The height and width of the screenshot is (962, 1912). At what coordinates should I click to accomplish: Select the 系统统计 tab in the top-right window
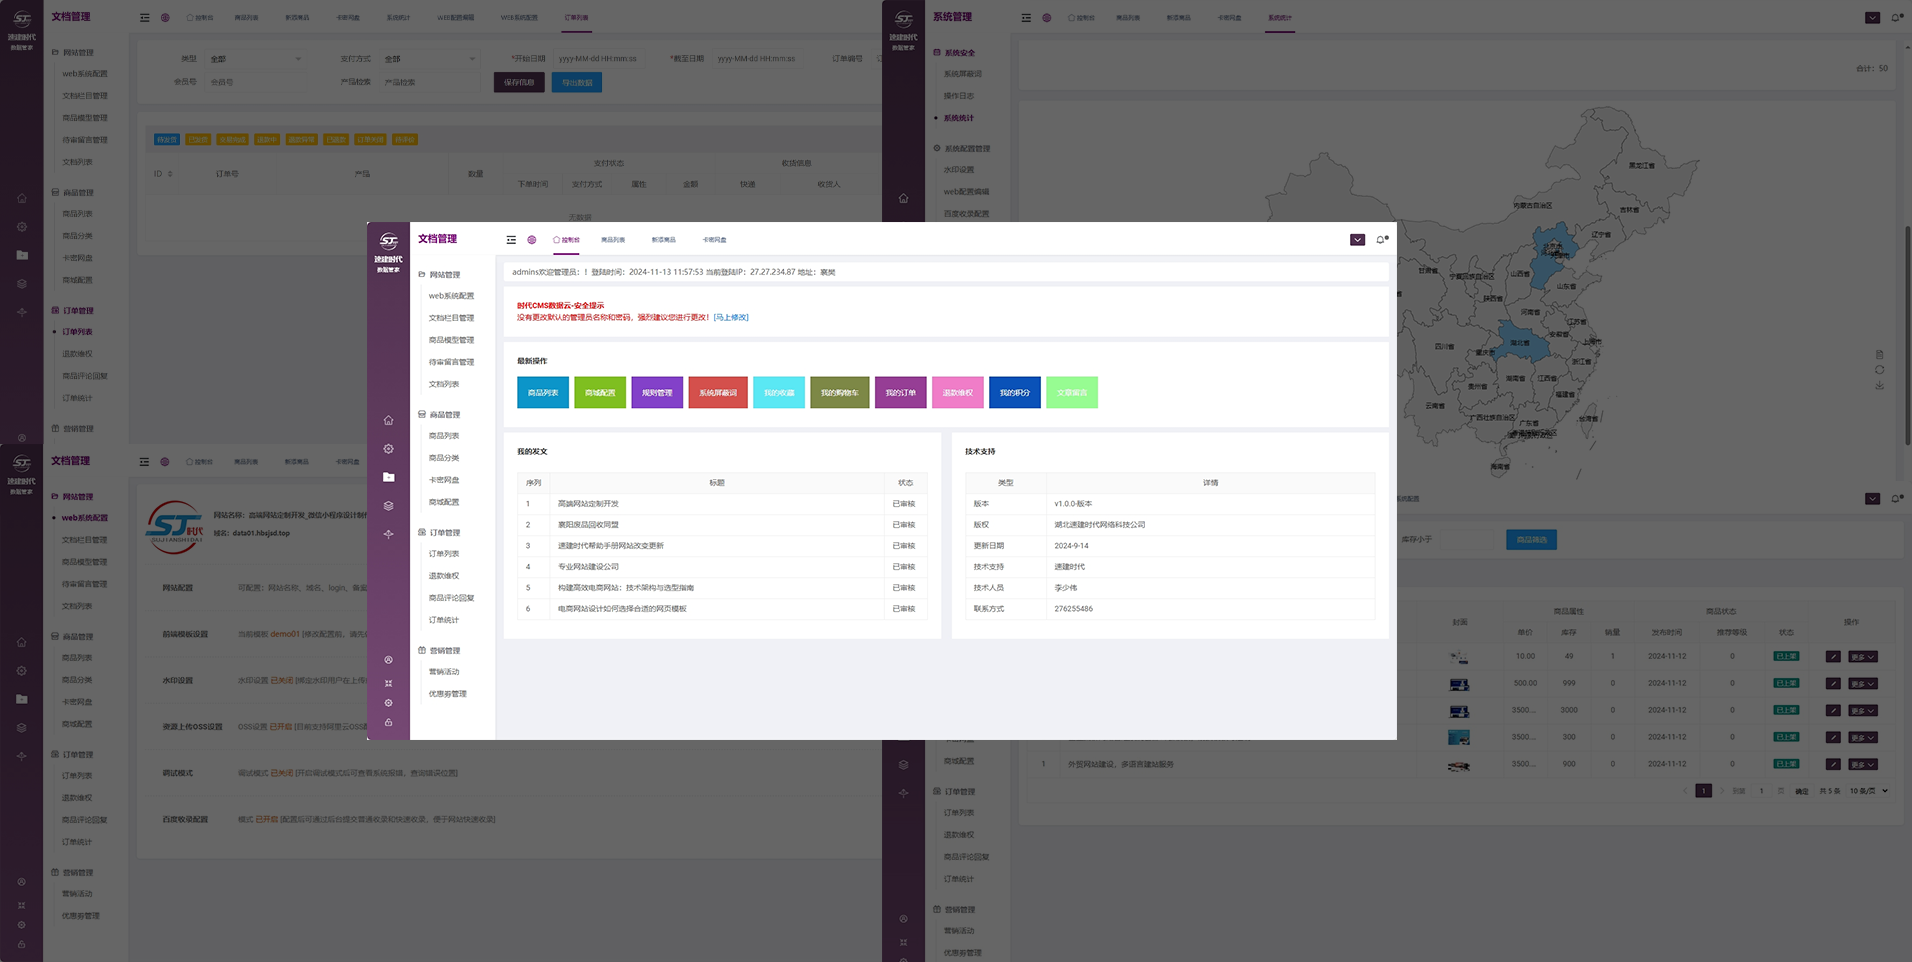click(x=1279, y=18)
